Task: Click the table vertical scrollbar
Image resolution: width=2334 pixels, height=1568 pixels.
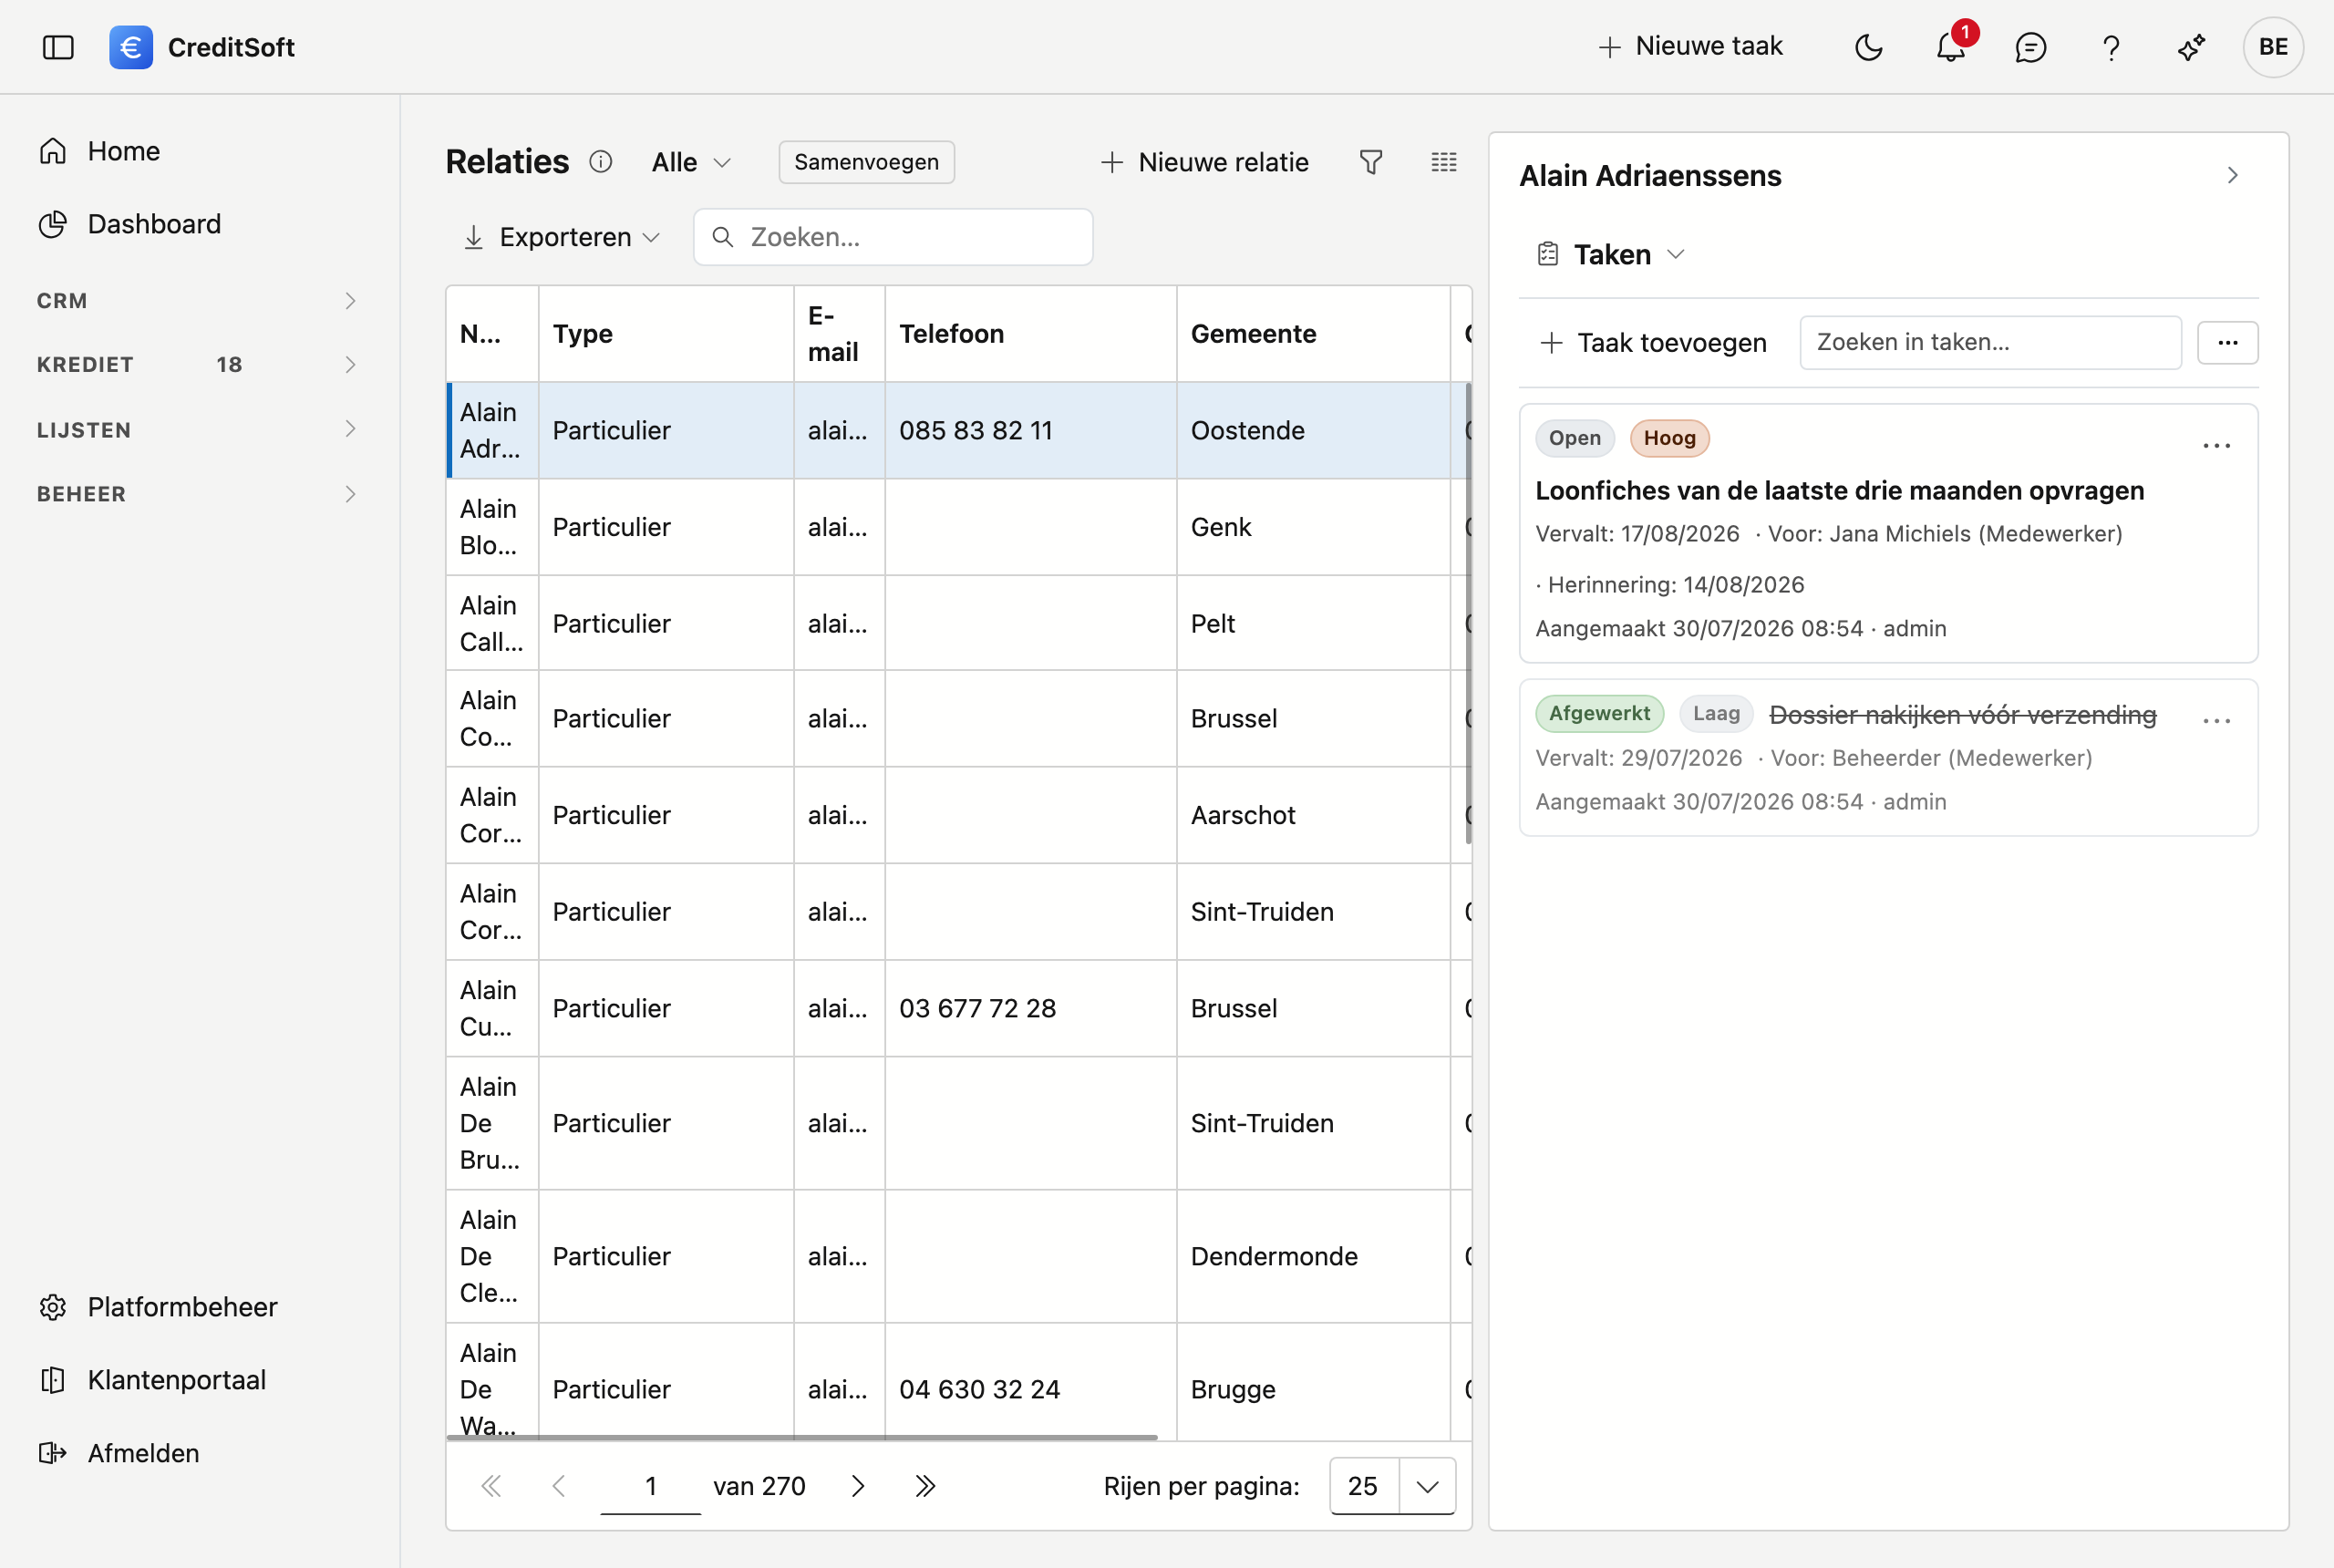Action: (x=1468, y=614)
